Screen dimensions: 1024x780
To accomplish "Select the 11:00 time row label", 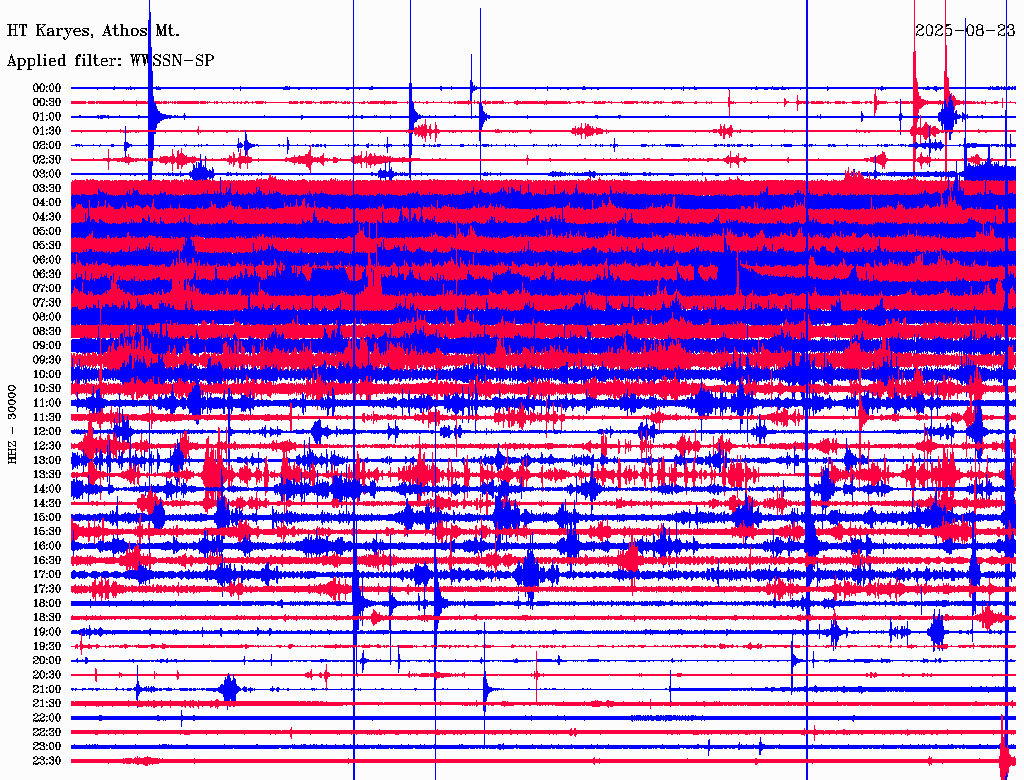I will (x=47, y=403).
